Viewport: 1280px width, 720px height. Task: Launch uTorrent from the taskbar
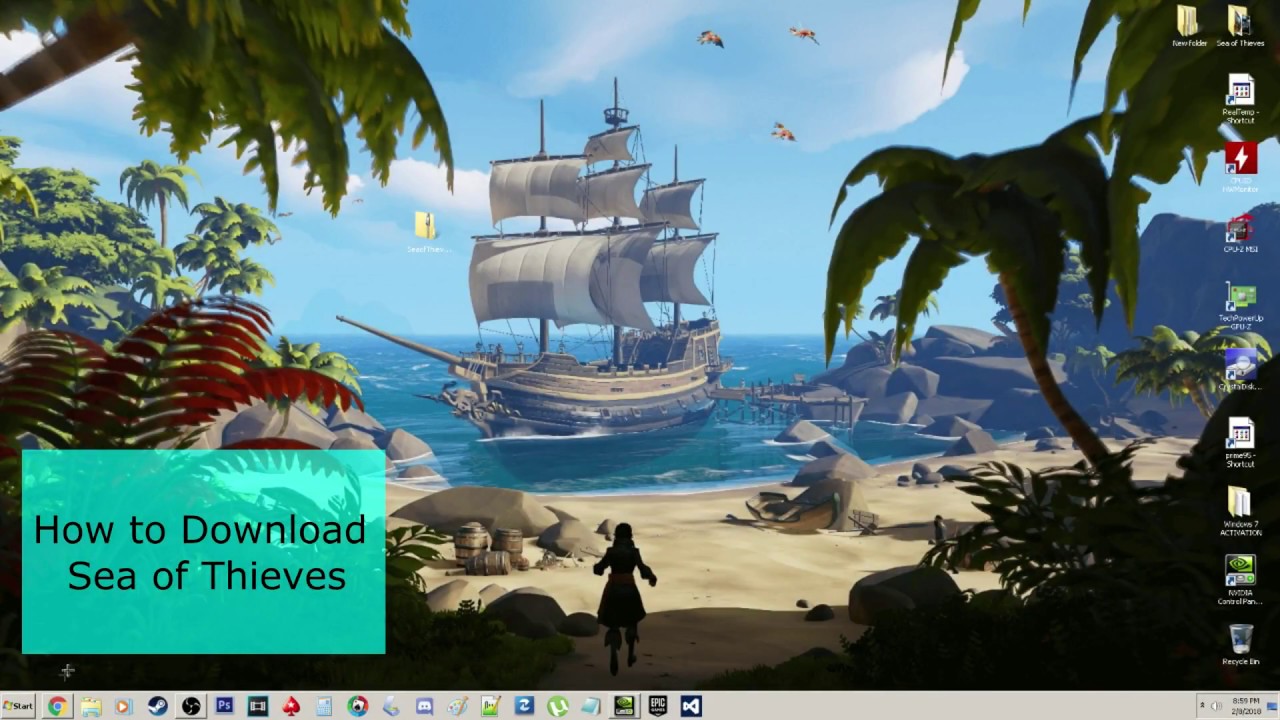tap(557, 706)
